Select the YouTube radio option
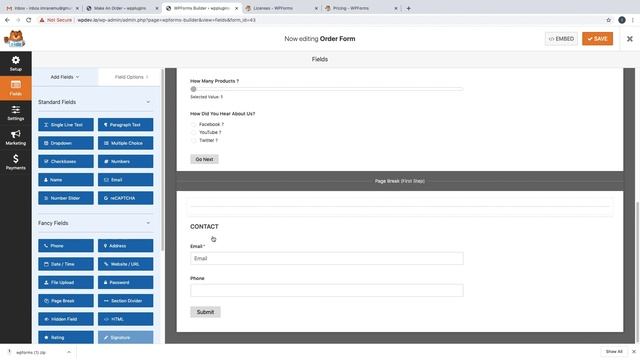 (x=193, y=132)
